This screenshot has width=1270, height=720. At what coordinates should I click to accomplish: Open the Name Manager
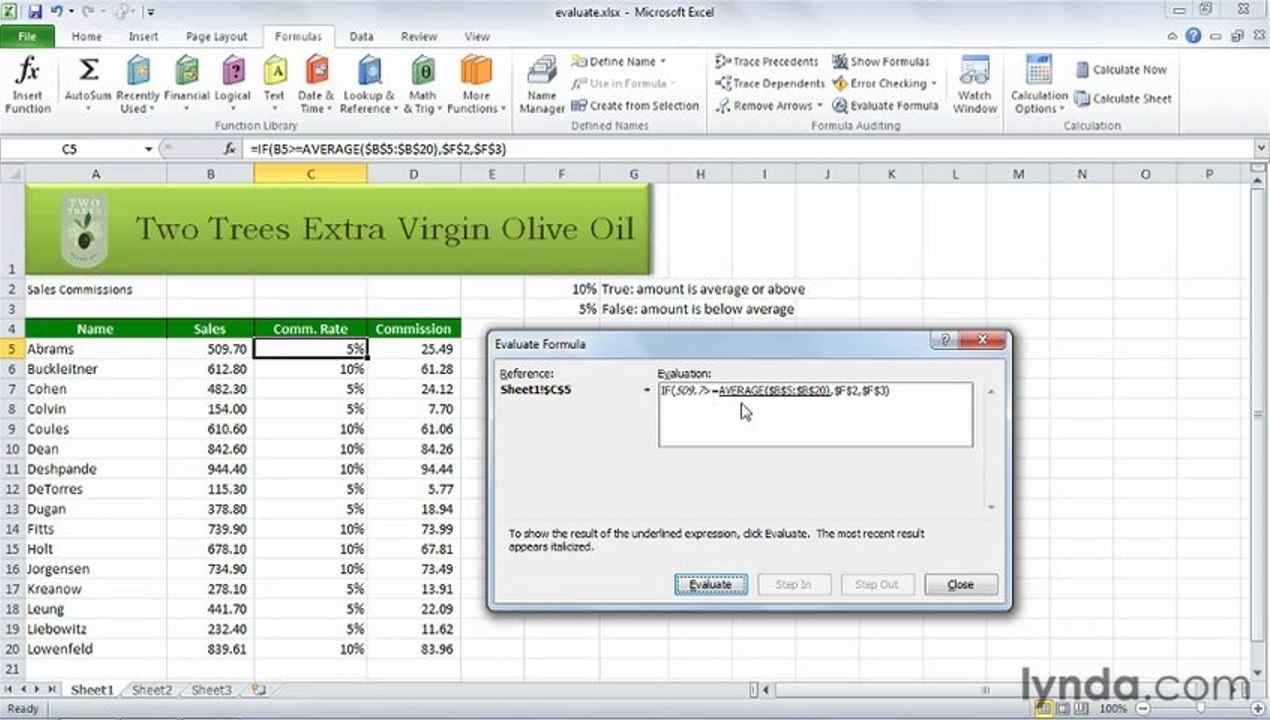(542, 86)
